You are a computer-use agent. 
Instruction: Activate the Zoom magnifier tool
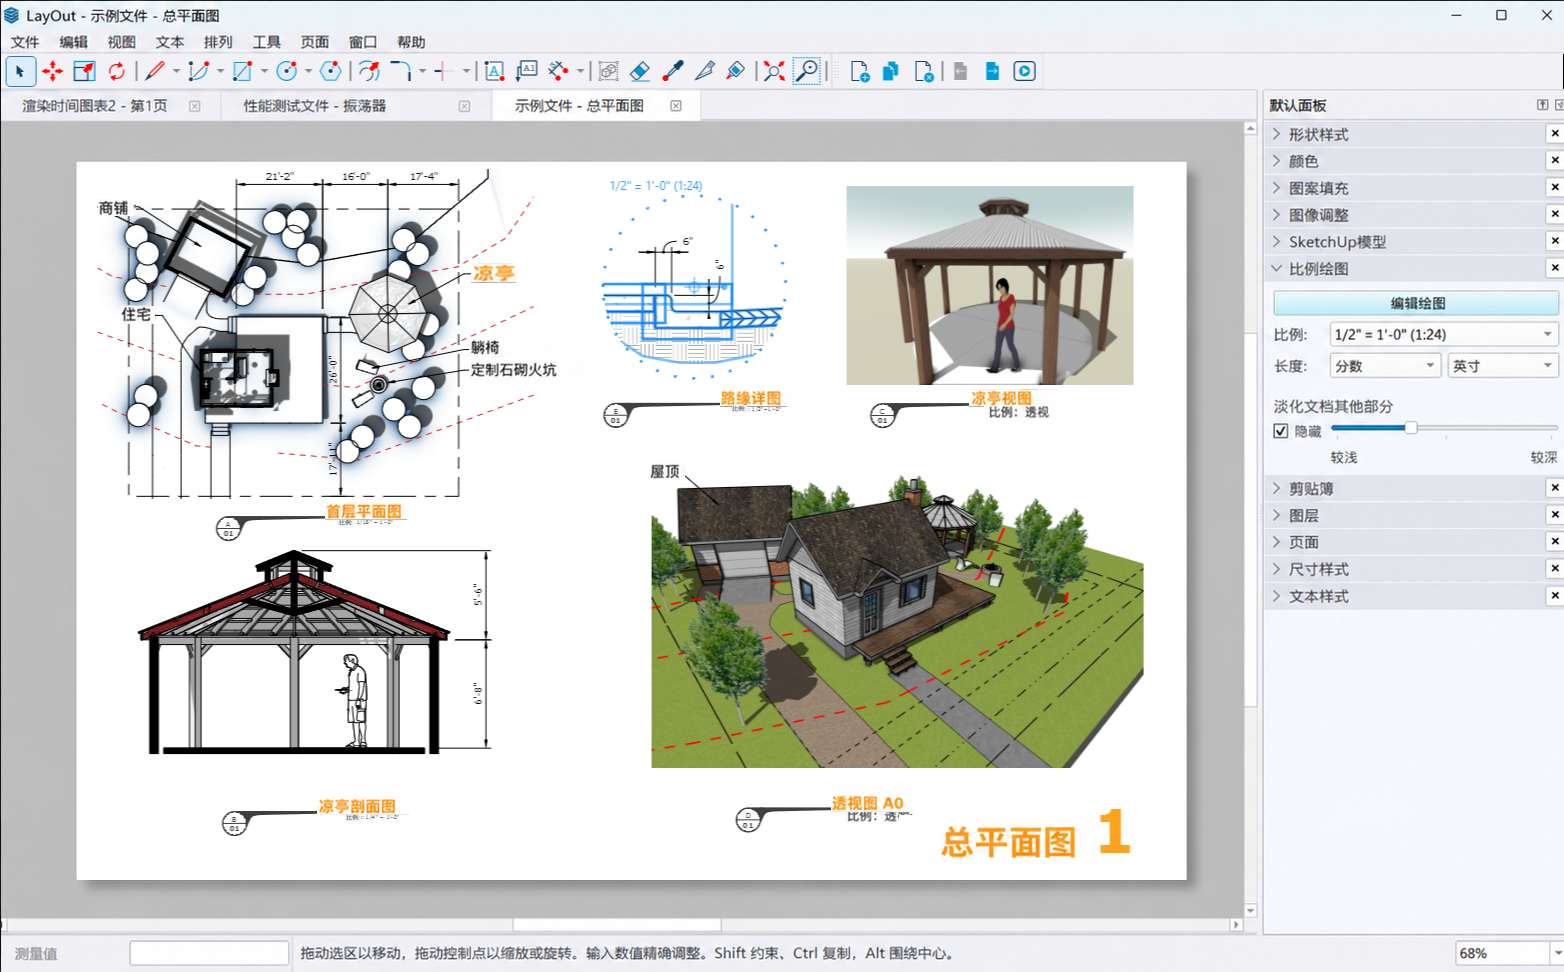click(x=806, y=71)
